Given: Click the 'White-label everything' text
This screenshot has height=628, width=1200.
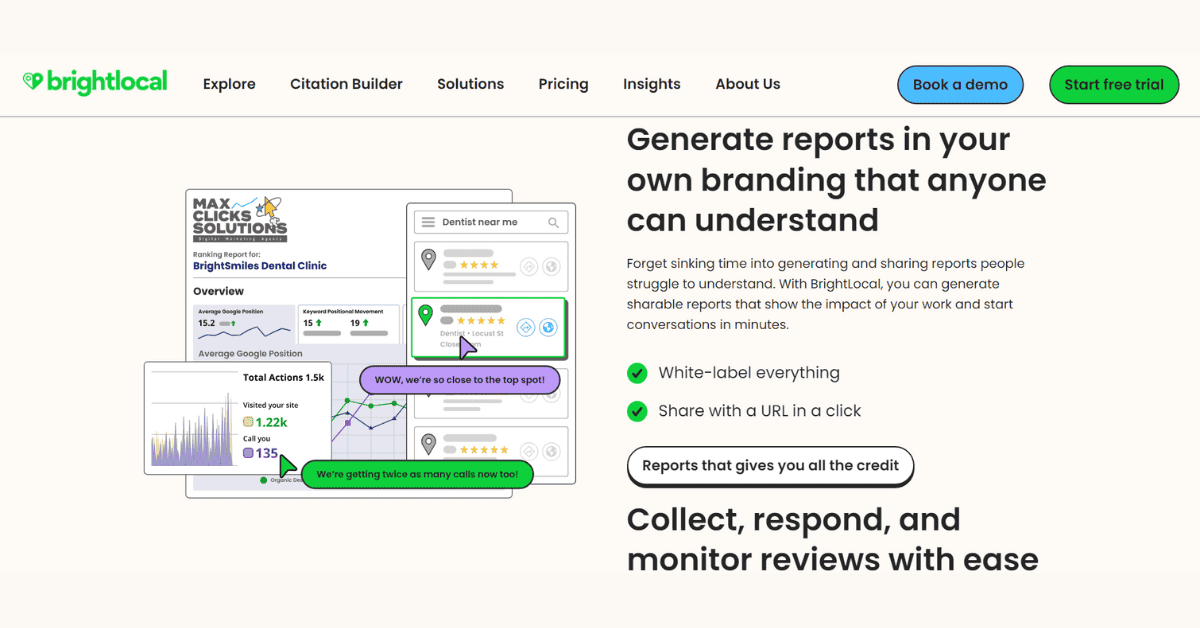Looking at the screenshot, I should (x=749, y=373).
